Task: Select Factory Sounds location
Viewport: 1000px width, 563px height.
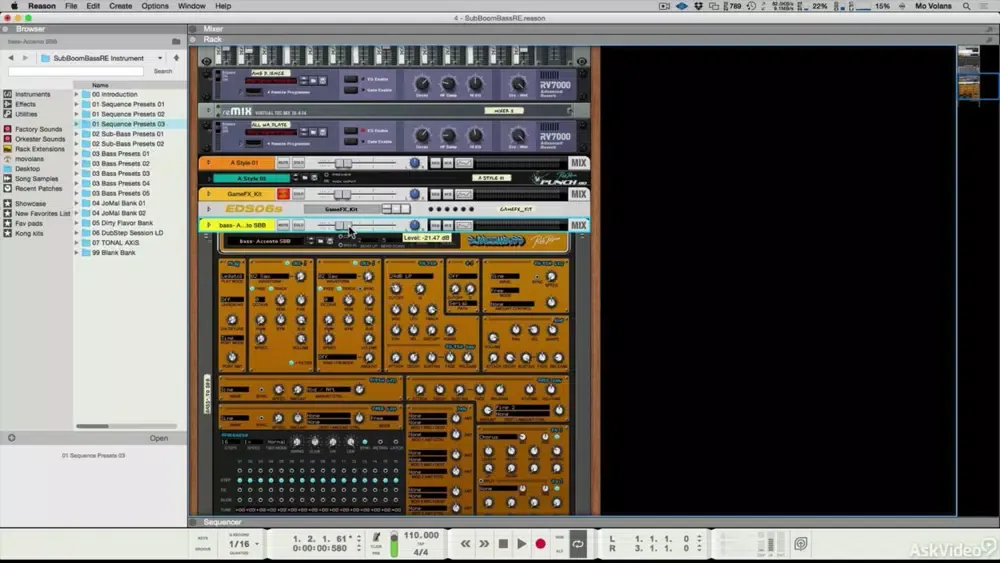Action: [x=38, y=129]
